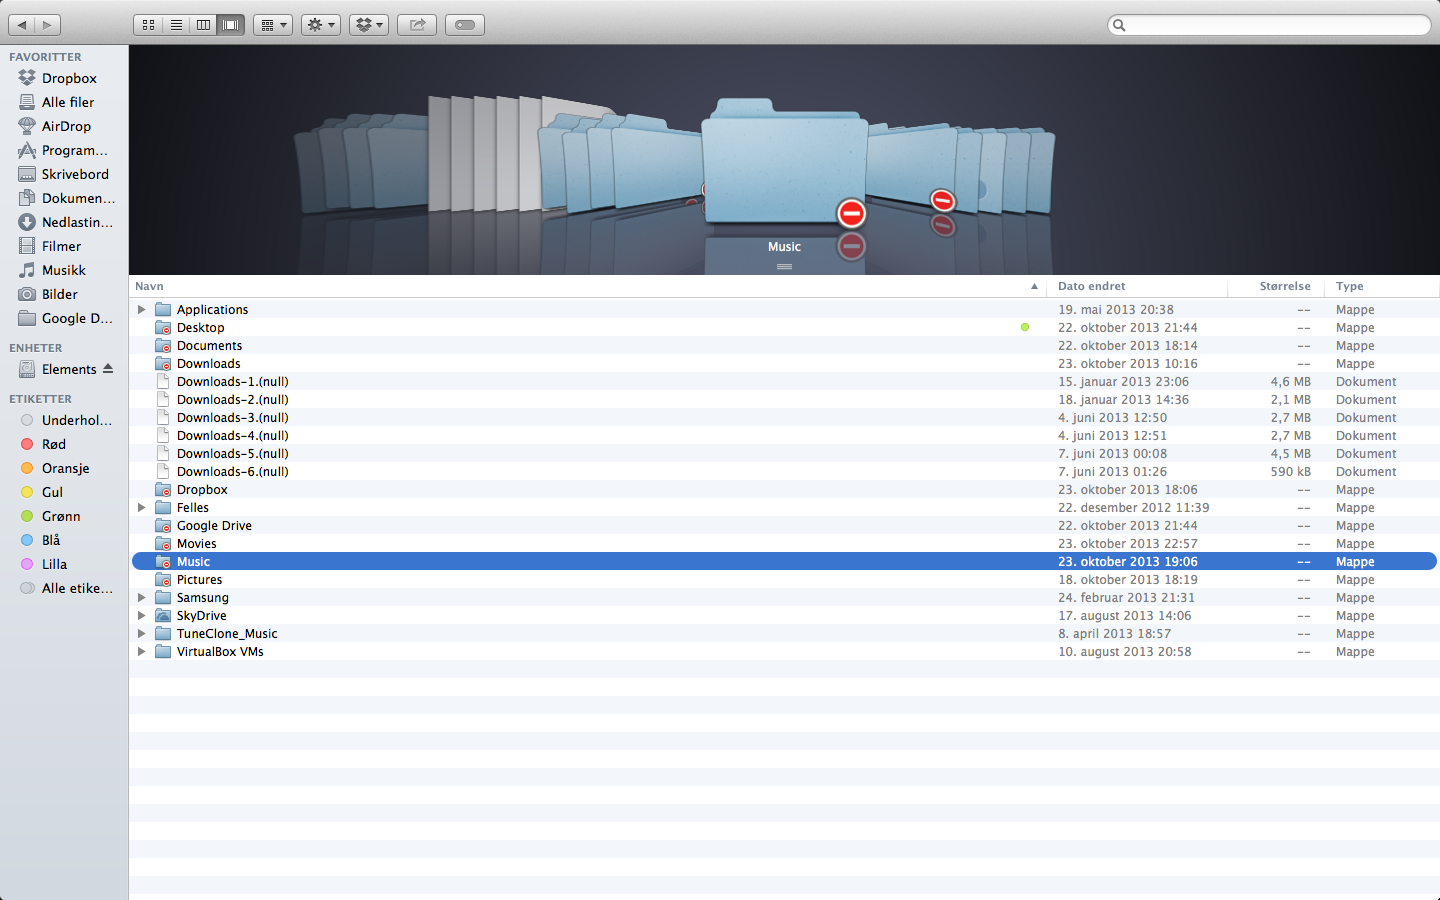The image size is (1440, 900).
Task: Focus the search field
Action: coord(1270,25)
